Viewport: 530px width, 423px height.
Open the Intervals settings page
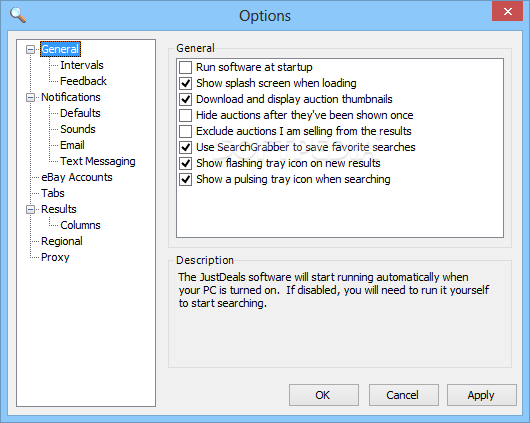coord(82,65)
